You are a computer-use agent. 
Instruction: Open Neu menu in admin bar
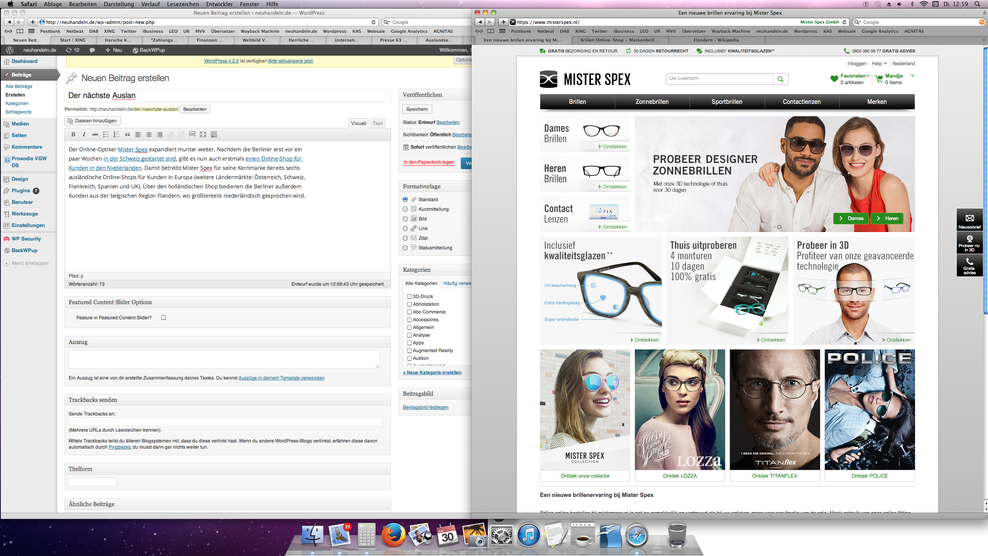pyautogui.click(x=114, y=50)
